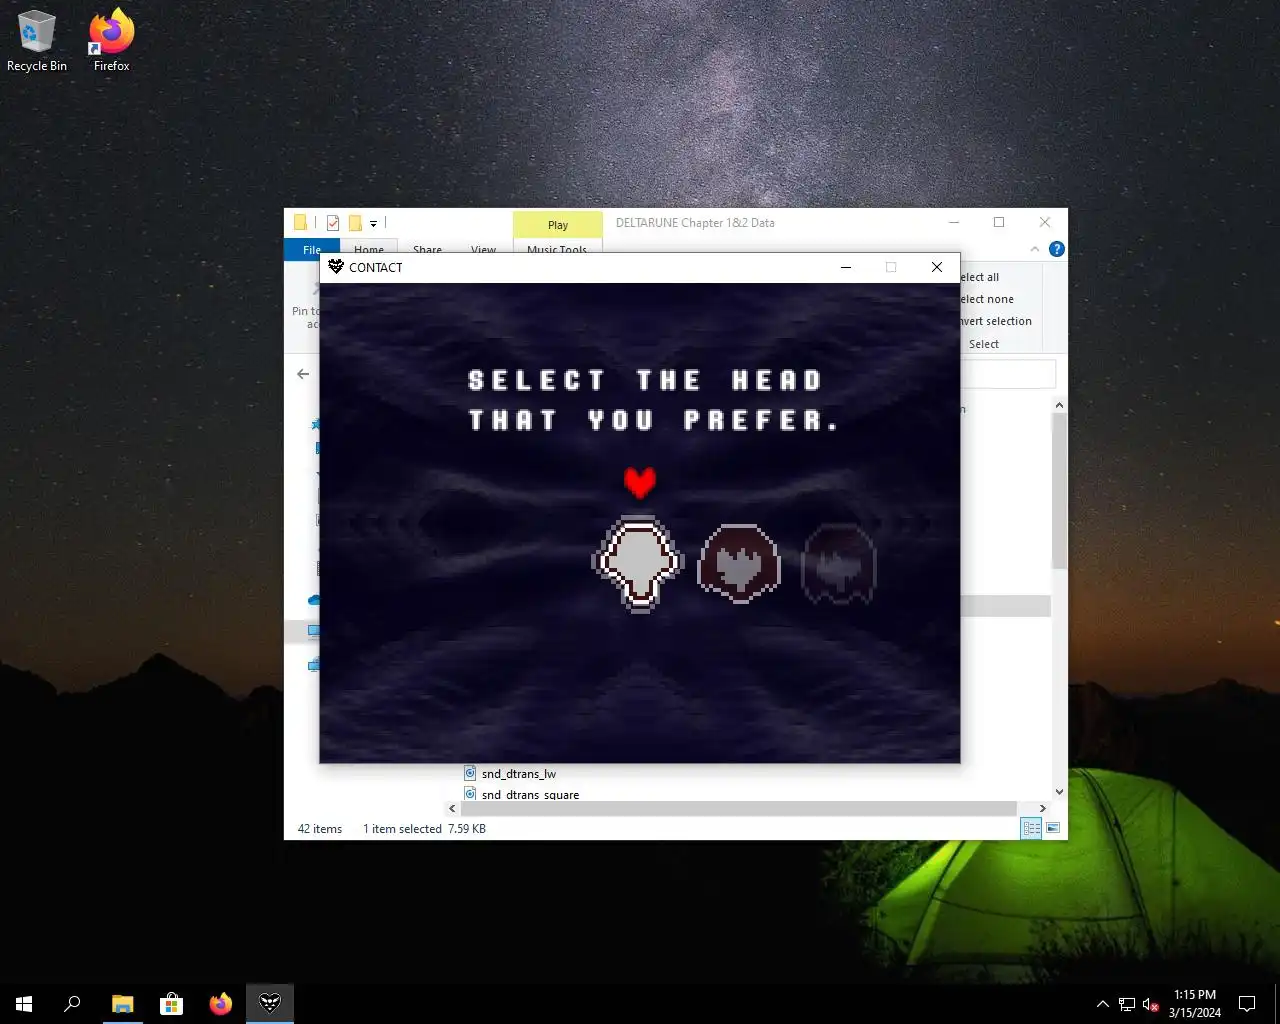Open the Windows Start menu

24,1004
